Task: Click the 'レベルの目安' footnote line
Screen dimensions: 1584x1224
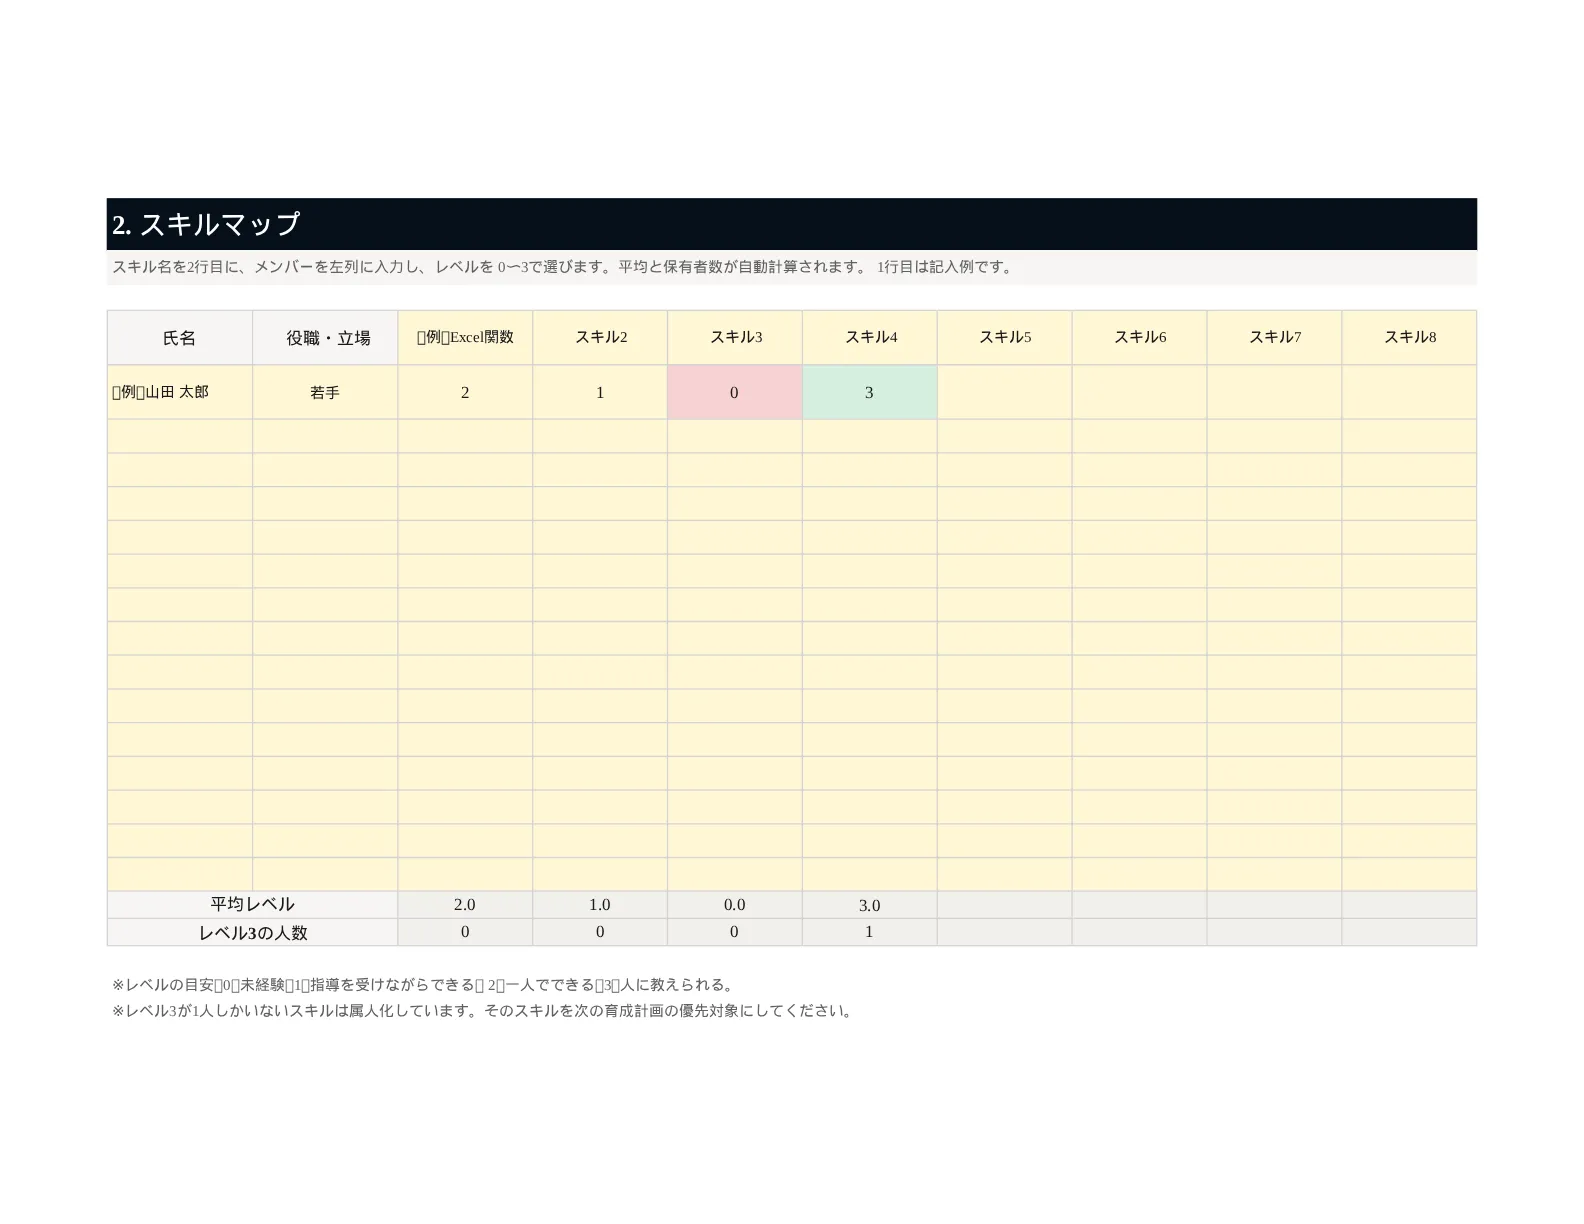Action: tap(424, 985)
